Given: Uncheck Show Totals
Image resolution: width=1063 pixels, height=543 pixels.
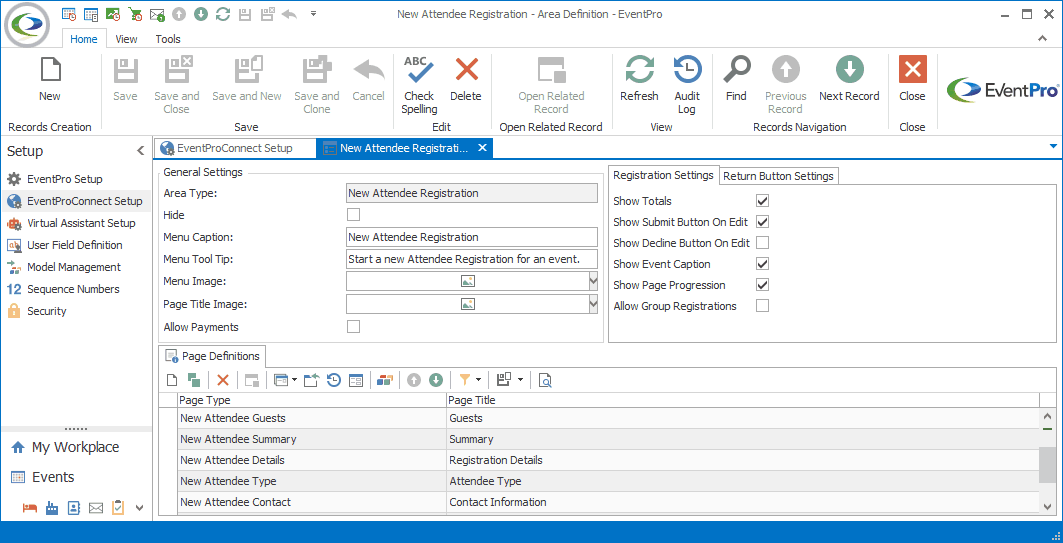Looking at the screenshot, I should coord(763,201).
